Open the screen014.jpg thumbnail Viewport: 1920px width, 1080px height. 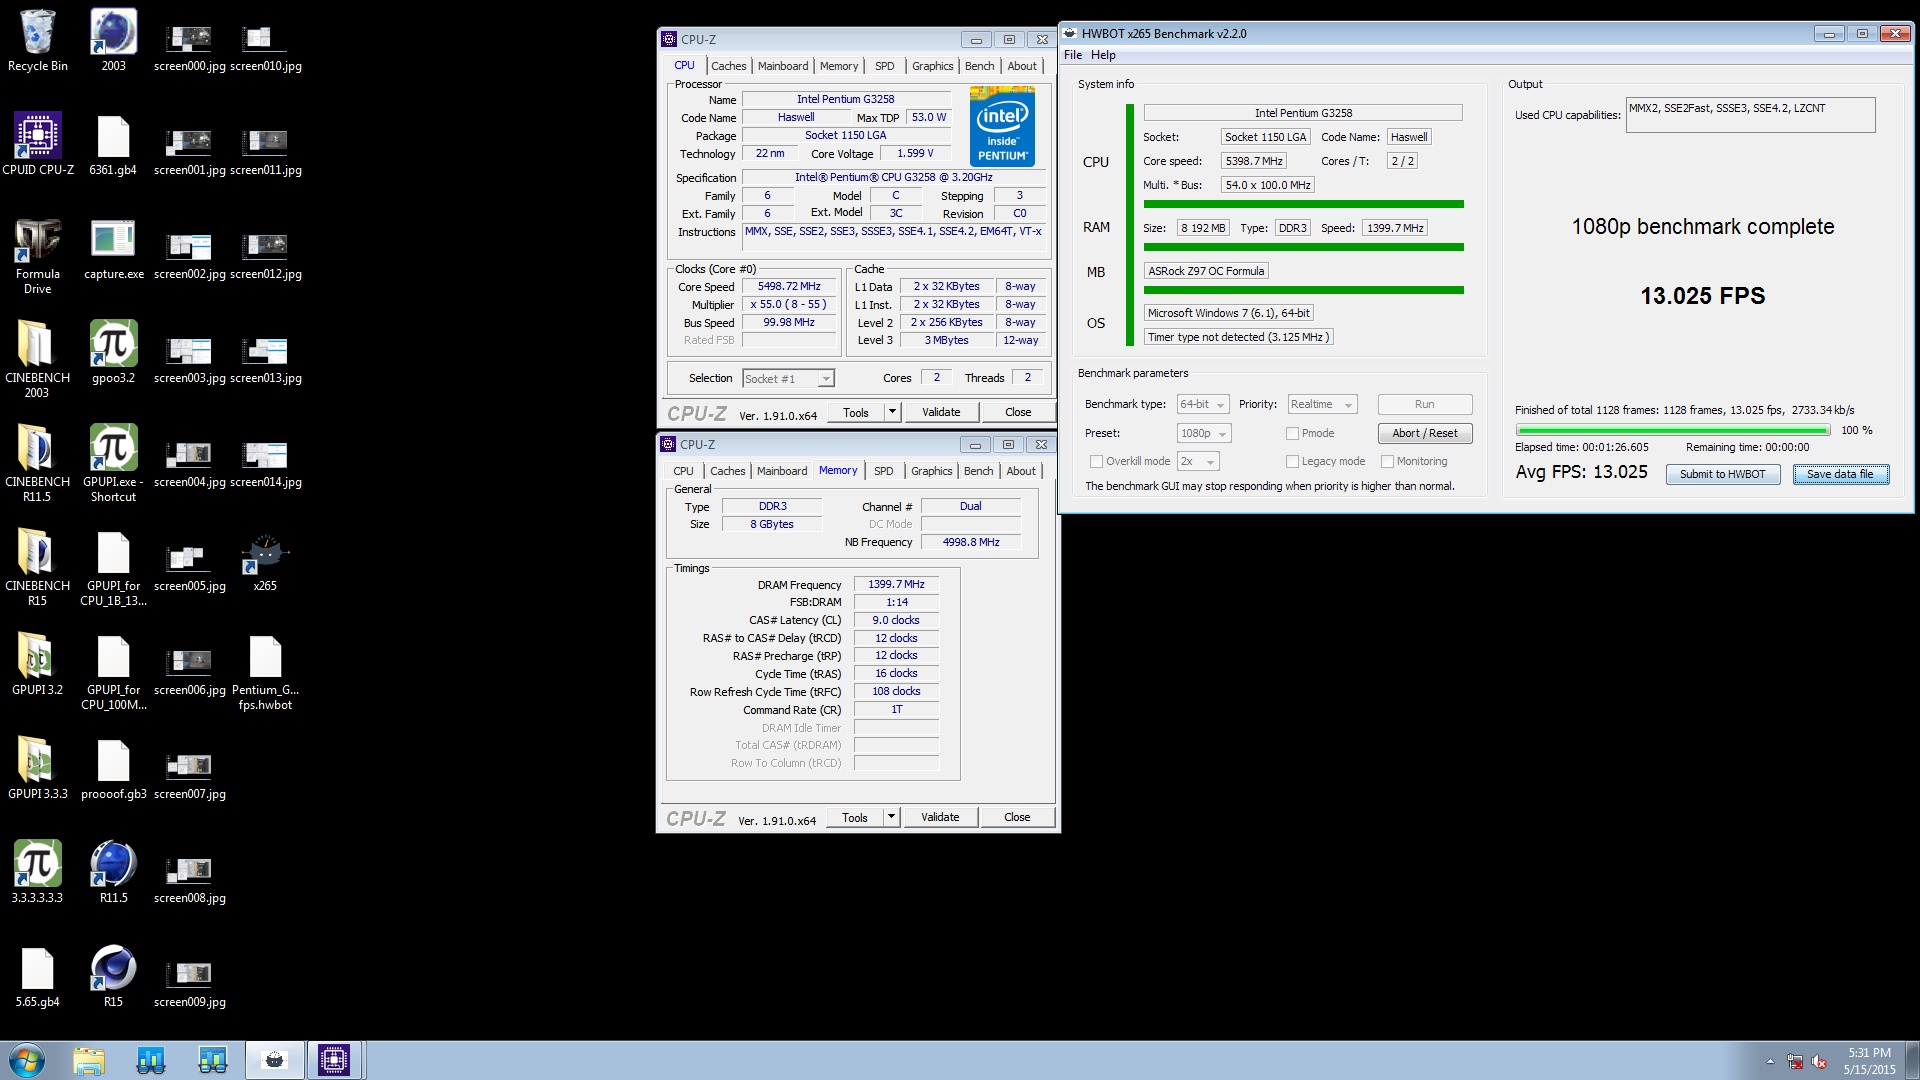(265, 463)
